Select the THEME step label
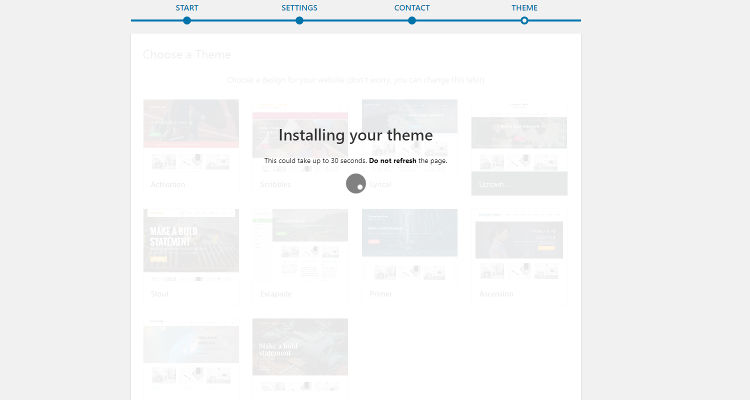Image resolution: width=750 pixels, height=400 pixels. click(x=524, y=8)
